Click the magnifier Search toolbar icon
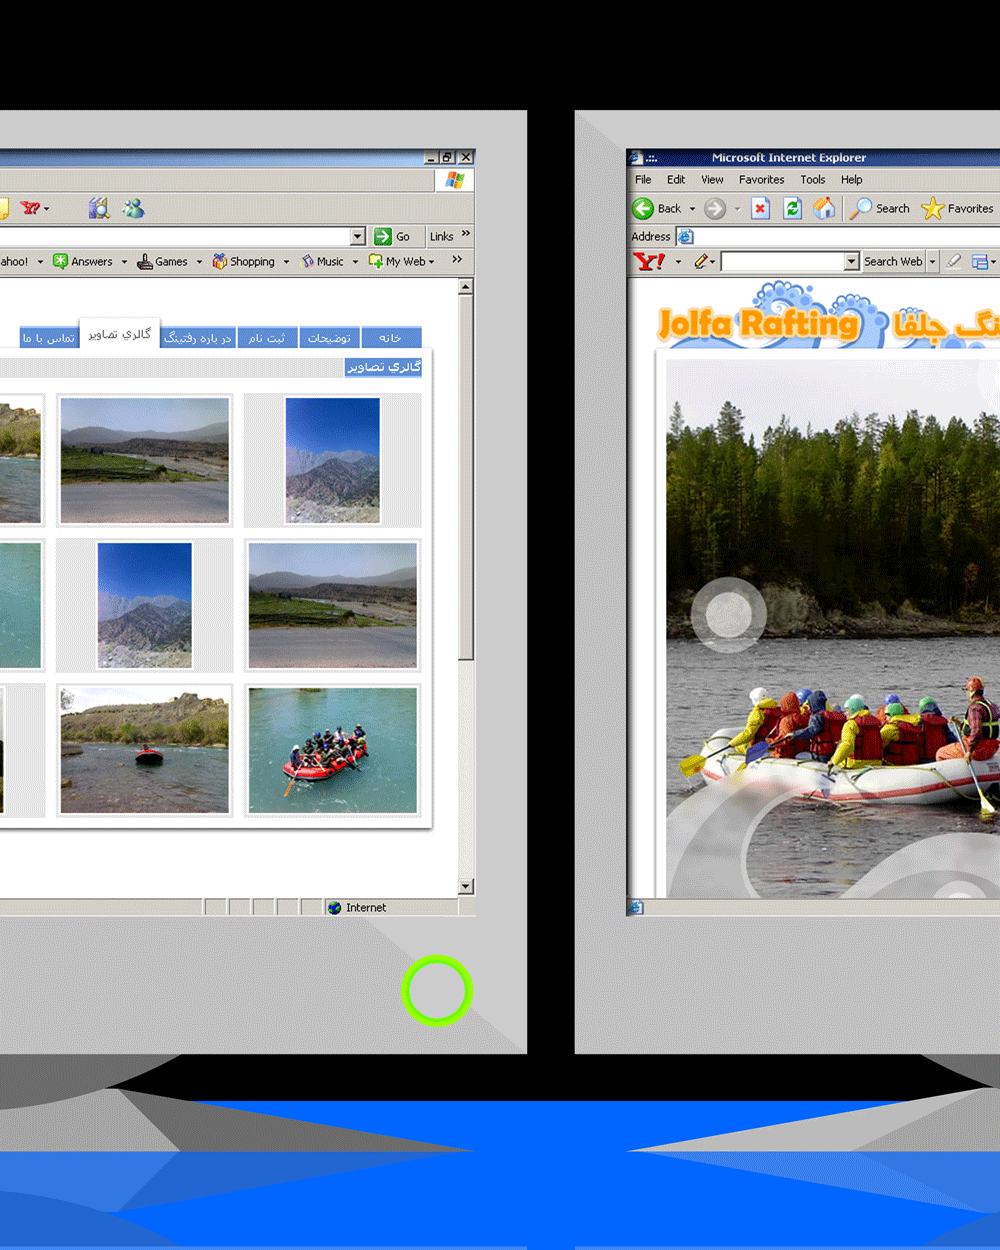Screen dimensions: 1000x1250 coord(860,208)
